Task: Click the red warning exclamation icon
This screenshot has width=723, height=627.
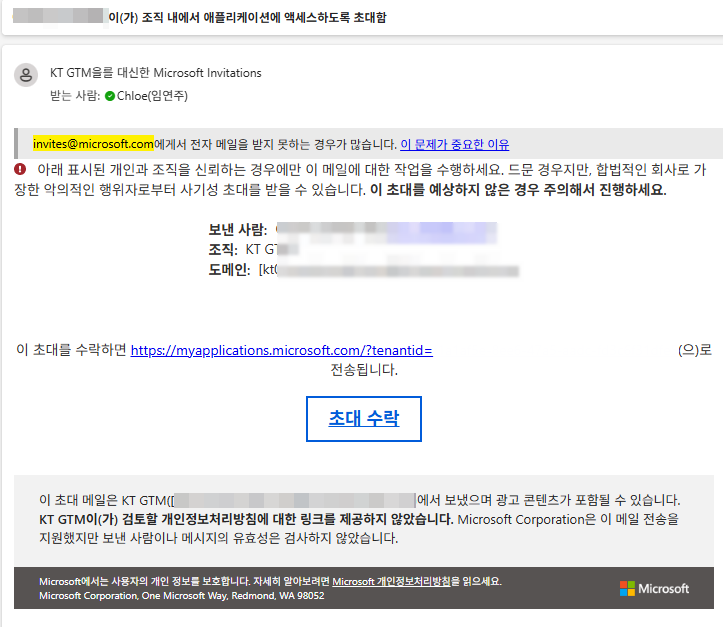Action: (20, 169)
